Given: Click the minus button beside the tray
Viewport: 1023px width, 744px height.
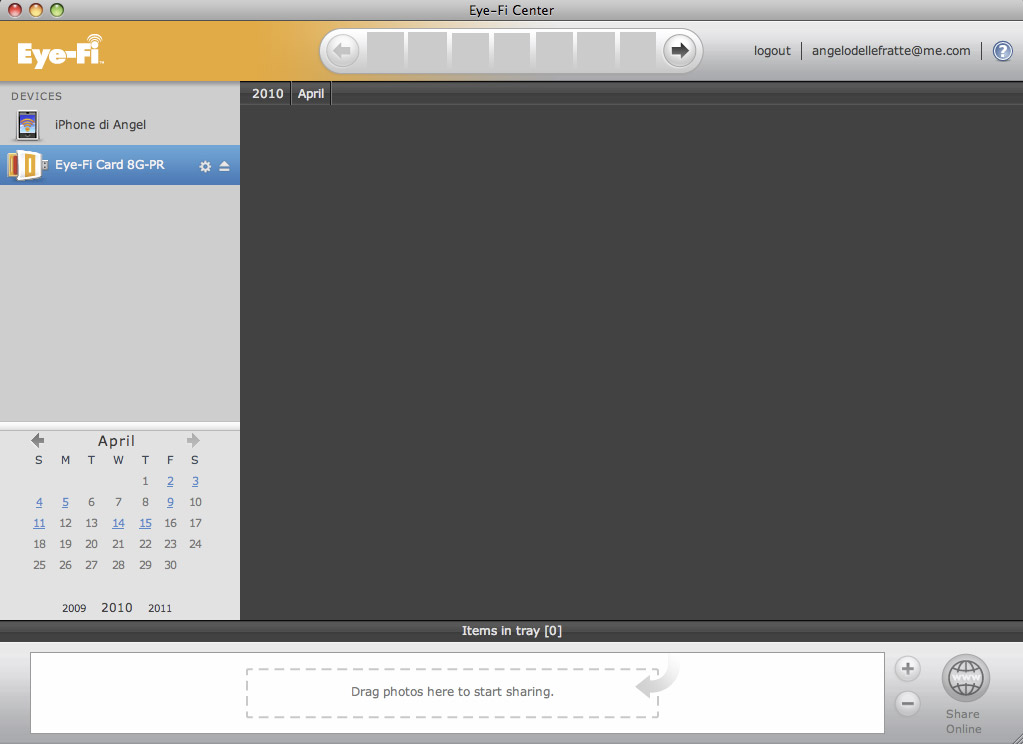Looking at the screenshot, I should tap(908, 703).
